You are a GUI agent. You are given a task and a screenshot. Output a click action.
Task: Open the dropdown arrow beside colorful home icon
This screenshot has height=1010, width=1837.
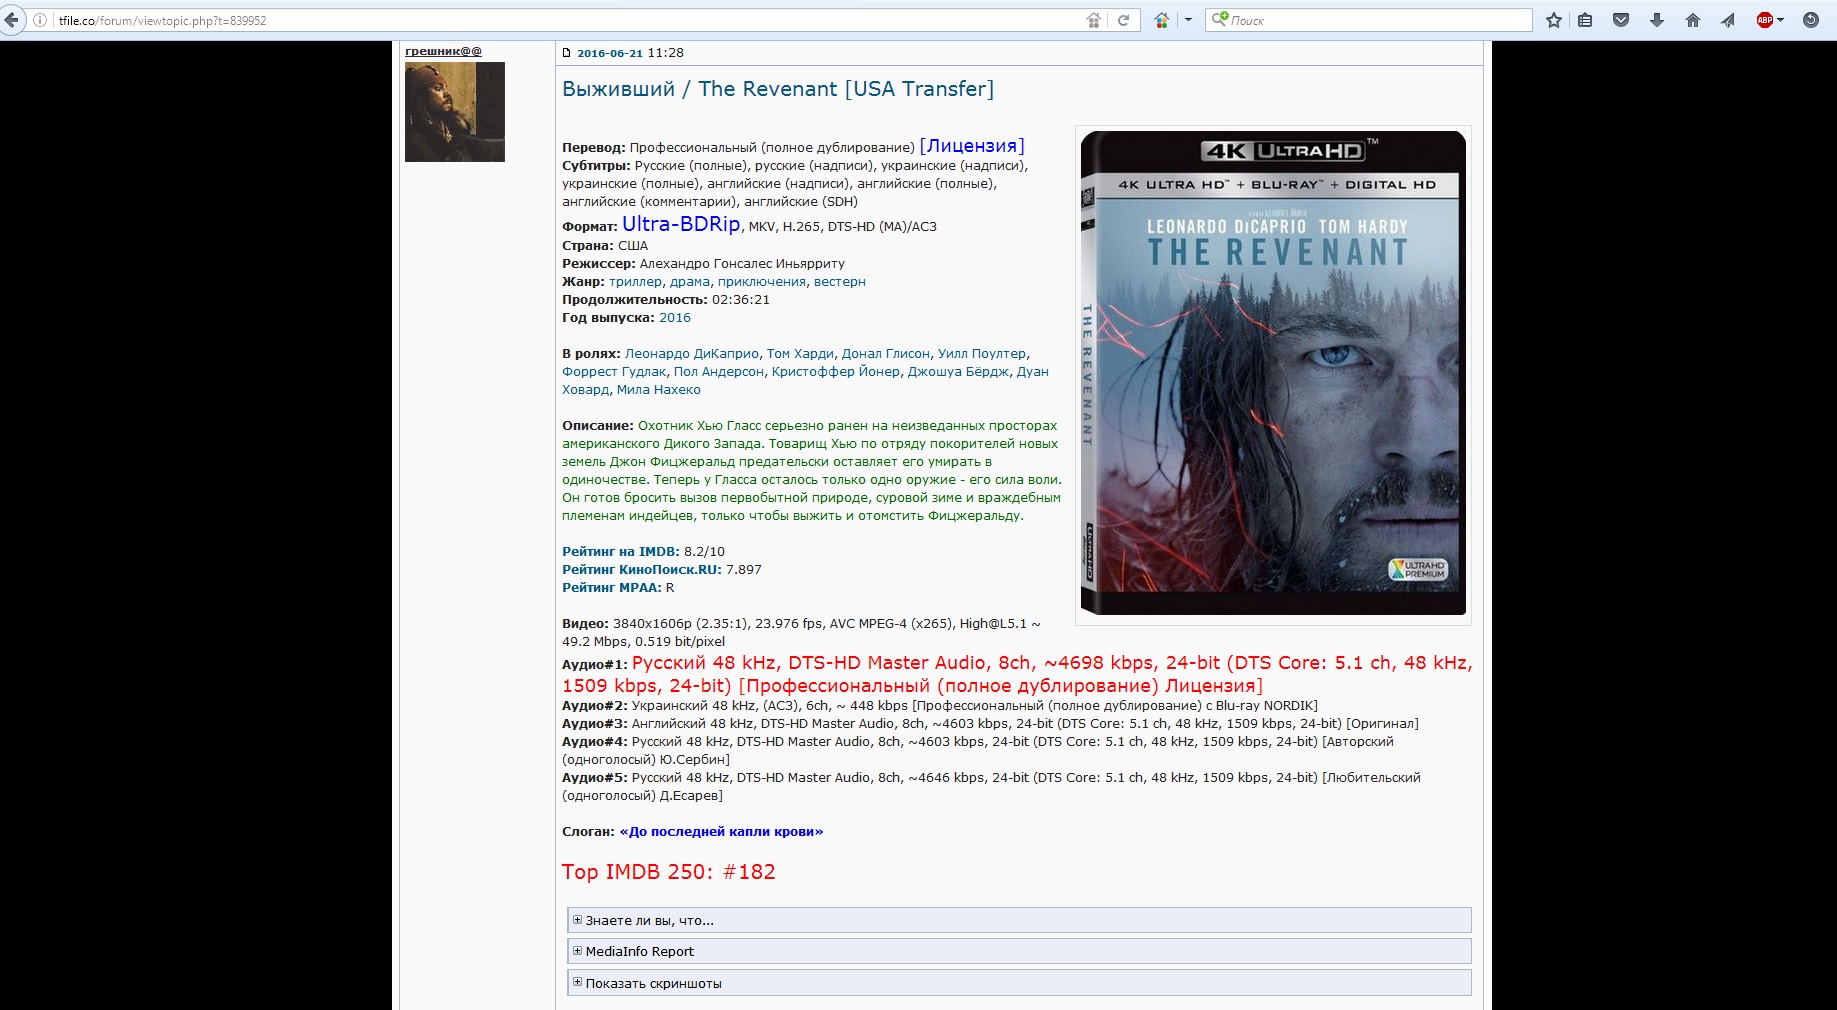(x=1188, y=20)
